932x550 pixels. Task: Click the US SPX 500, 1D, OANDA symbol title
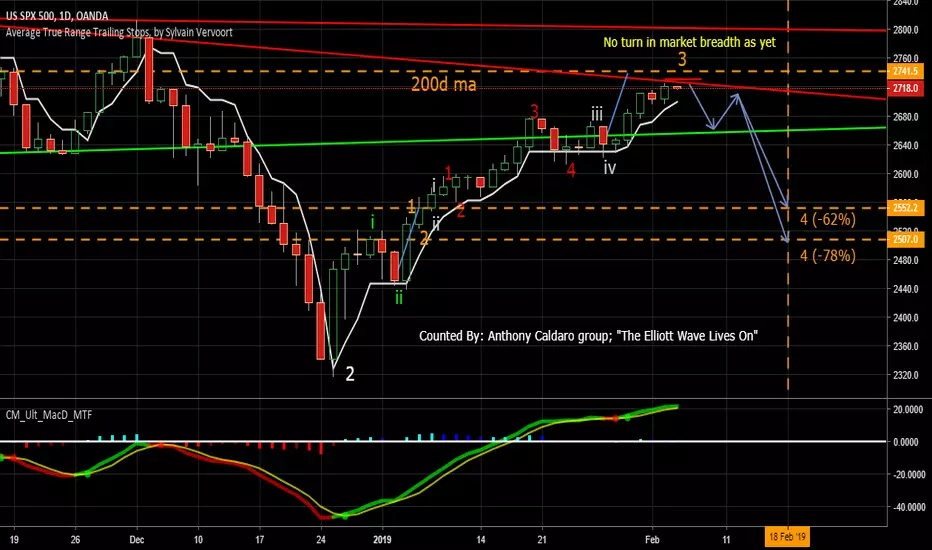[57, 16]
